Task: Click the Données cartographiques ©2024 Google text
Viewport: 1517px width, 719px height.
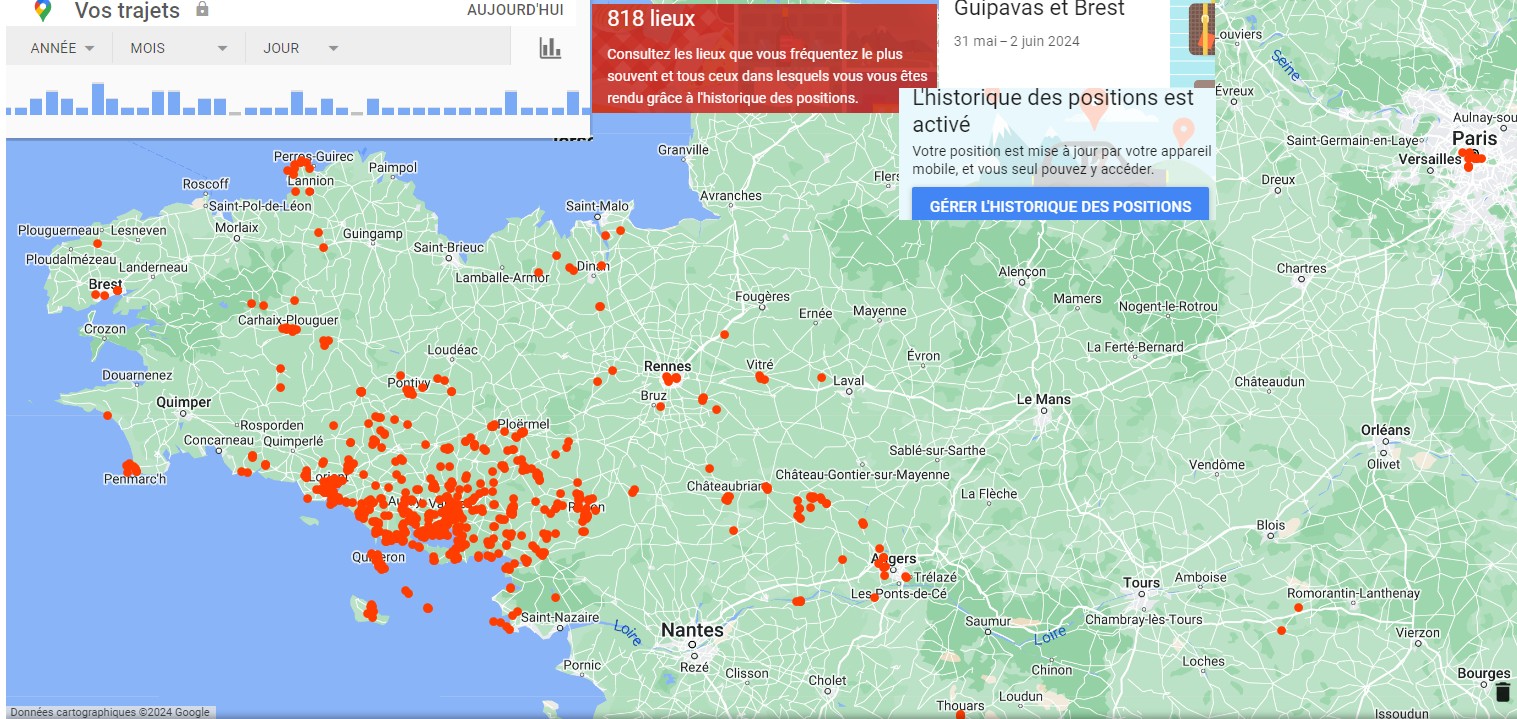Action: click(x=110, y=712)
